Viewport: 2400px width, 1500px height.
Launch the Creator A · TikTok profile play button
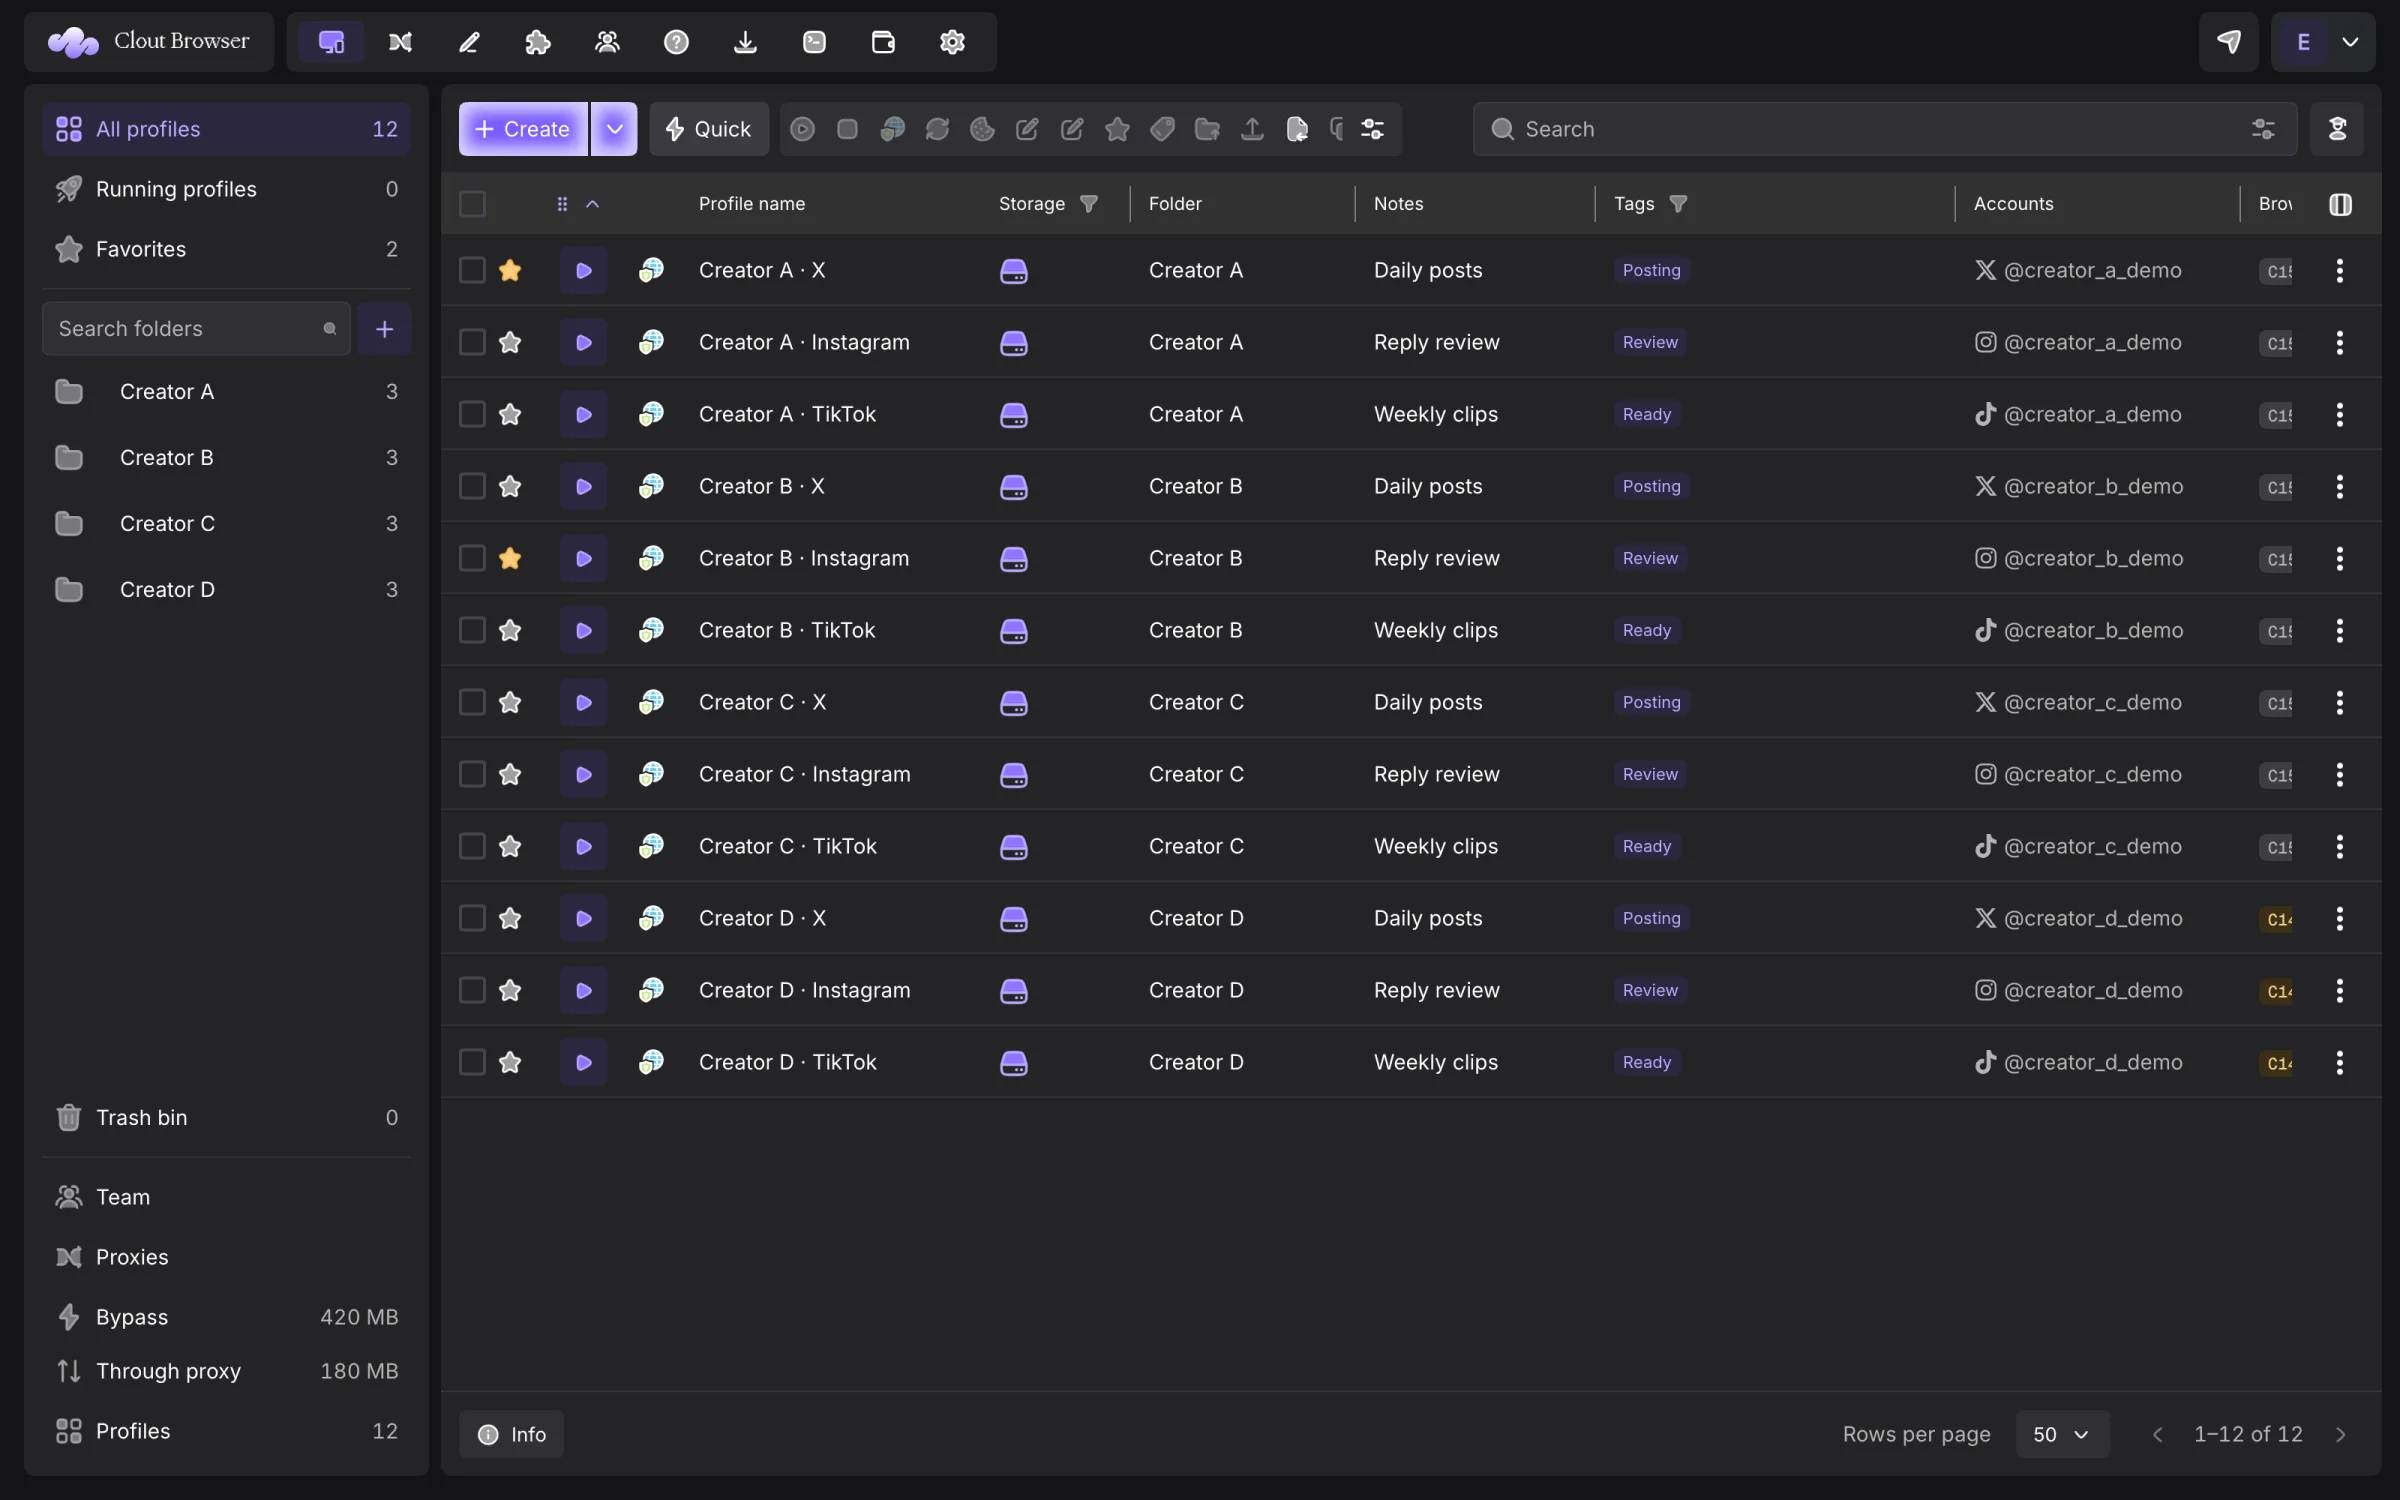(x=584, y=414)
